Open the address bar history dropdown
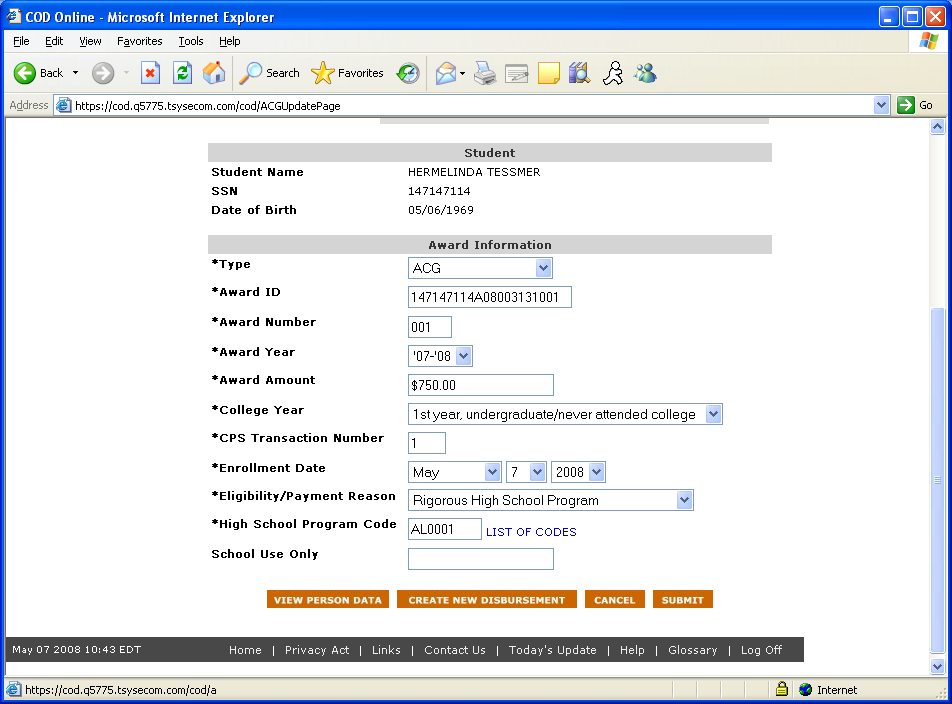This screenshot has height=704, width=952. [x=882, y=105]
